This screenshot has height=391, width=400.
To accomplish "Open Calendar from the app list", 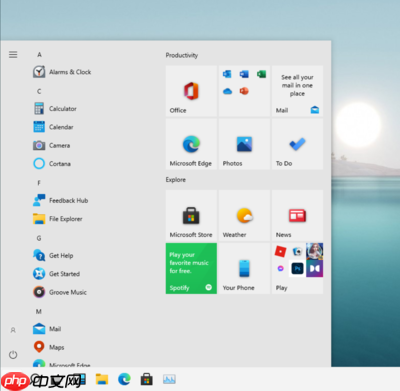I will 53,127.
